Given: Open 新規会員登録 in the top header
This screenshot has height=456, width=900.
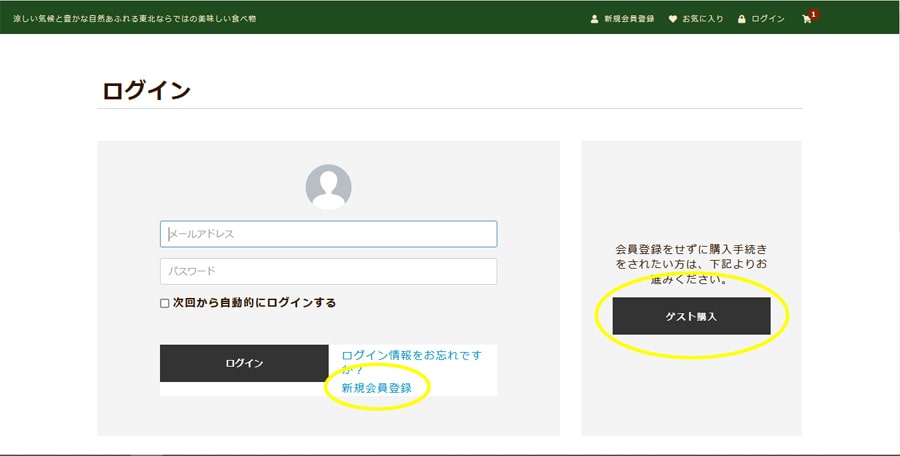Looking at the screenshot, I should (x=629, y=19).
